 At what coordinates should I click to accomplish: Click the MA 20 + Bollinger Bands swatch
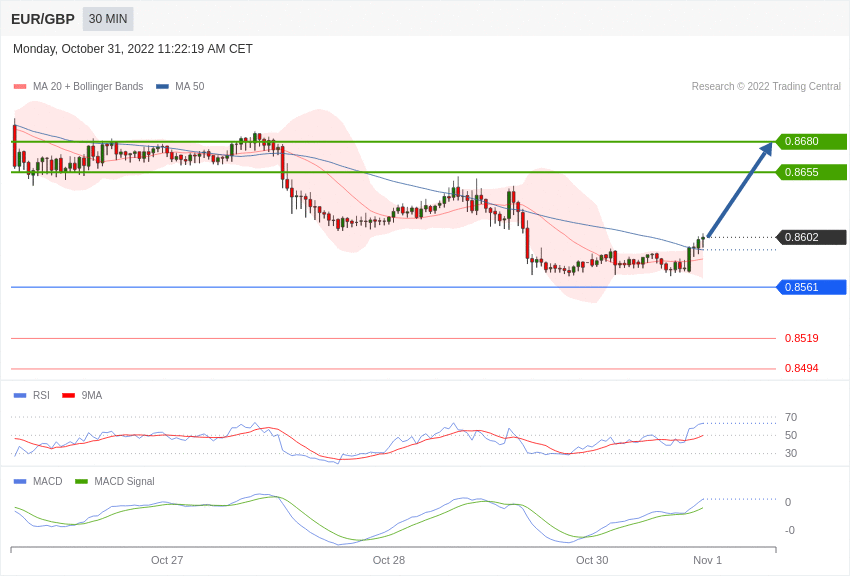[20, 86]
